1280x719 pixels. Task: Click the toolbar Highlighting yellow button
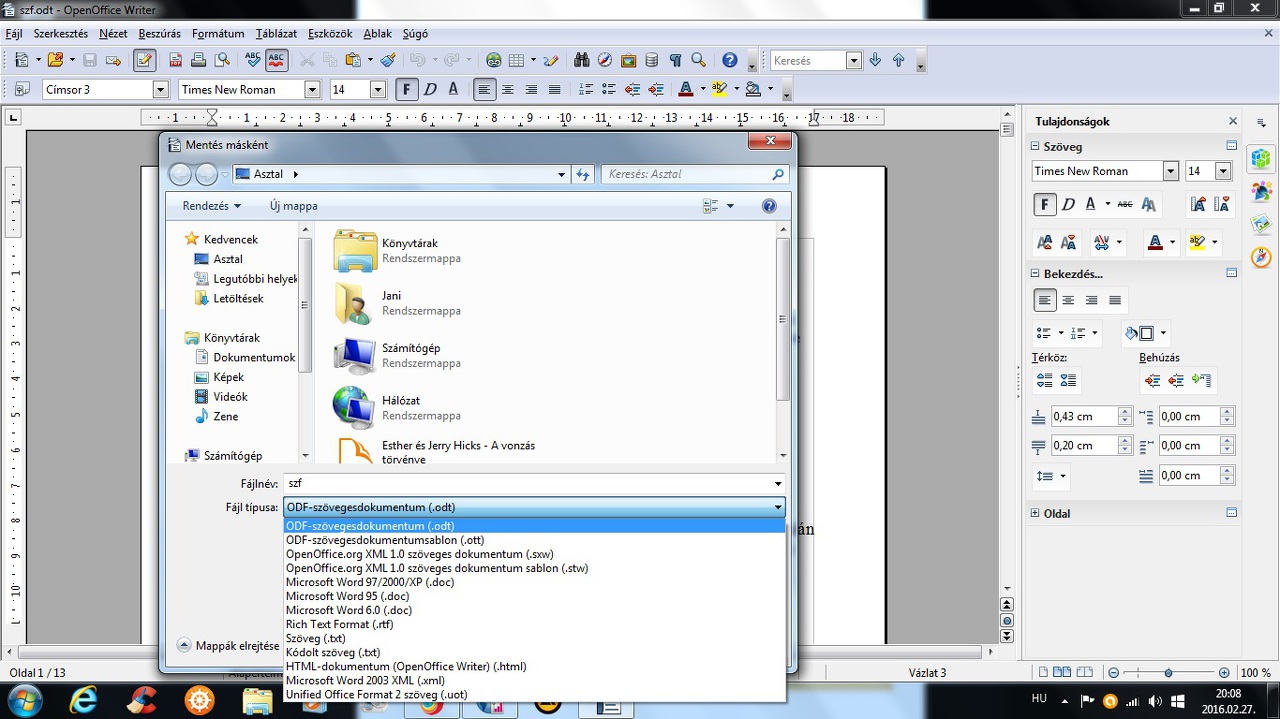tap(719, 89)
